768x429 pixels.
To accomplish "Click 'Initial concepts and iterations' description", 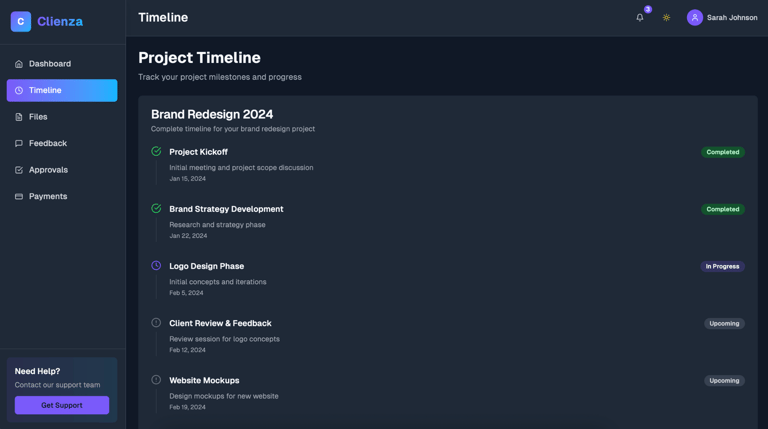I will (x=218, y=282).
